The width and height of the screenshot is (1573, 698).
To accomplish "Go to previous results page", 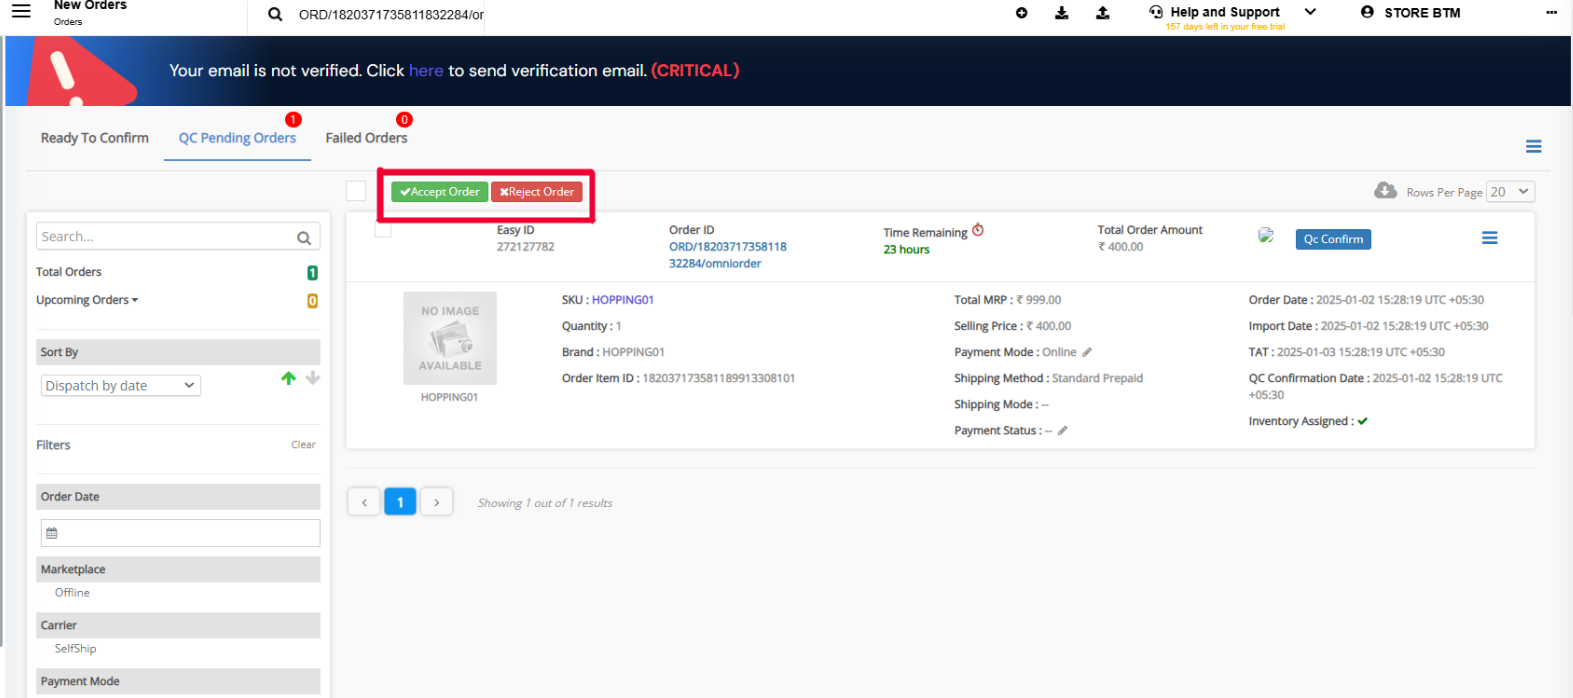I will click(x=364, y=502).
